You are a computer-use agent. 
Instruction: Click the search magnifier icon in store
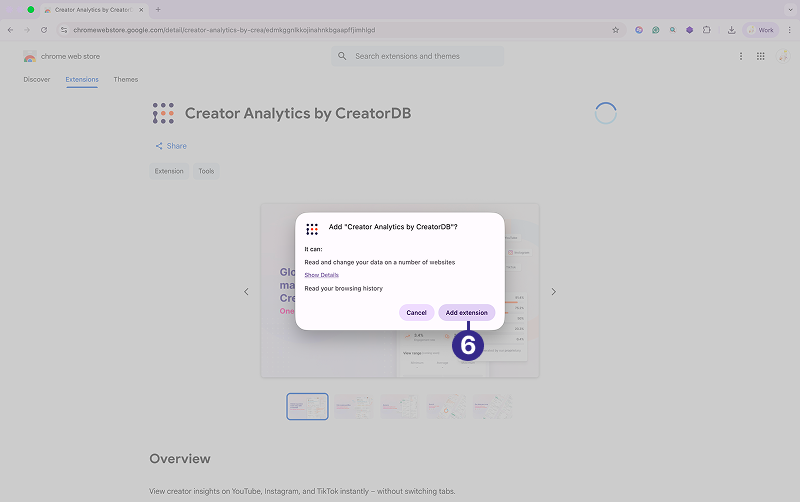tap(342, 56)
